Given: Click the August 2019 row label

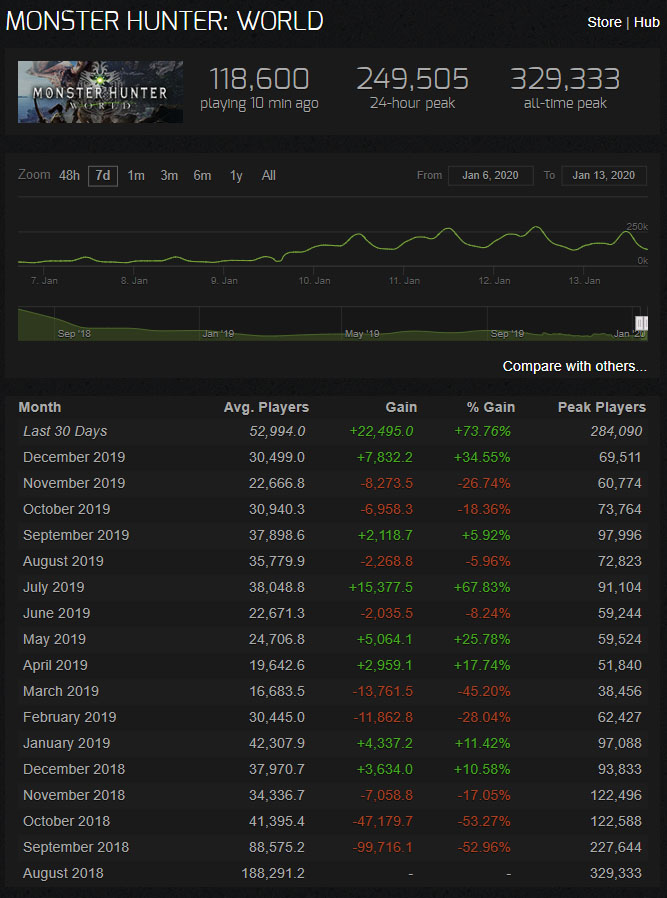Looking at the screenshot, I should (x=64, y=561).
